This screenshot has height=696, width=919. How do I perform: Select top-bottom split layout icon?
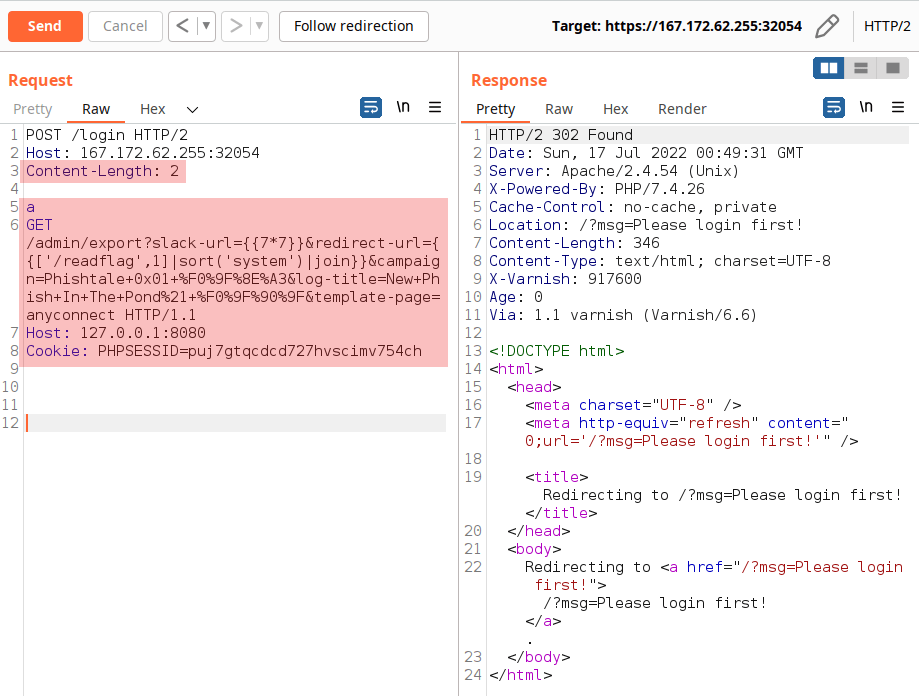pos(860,69)
